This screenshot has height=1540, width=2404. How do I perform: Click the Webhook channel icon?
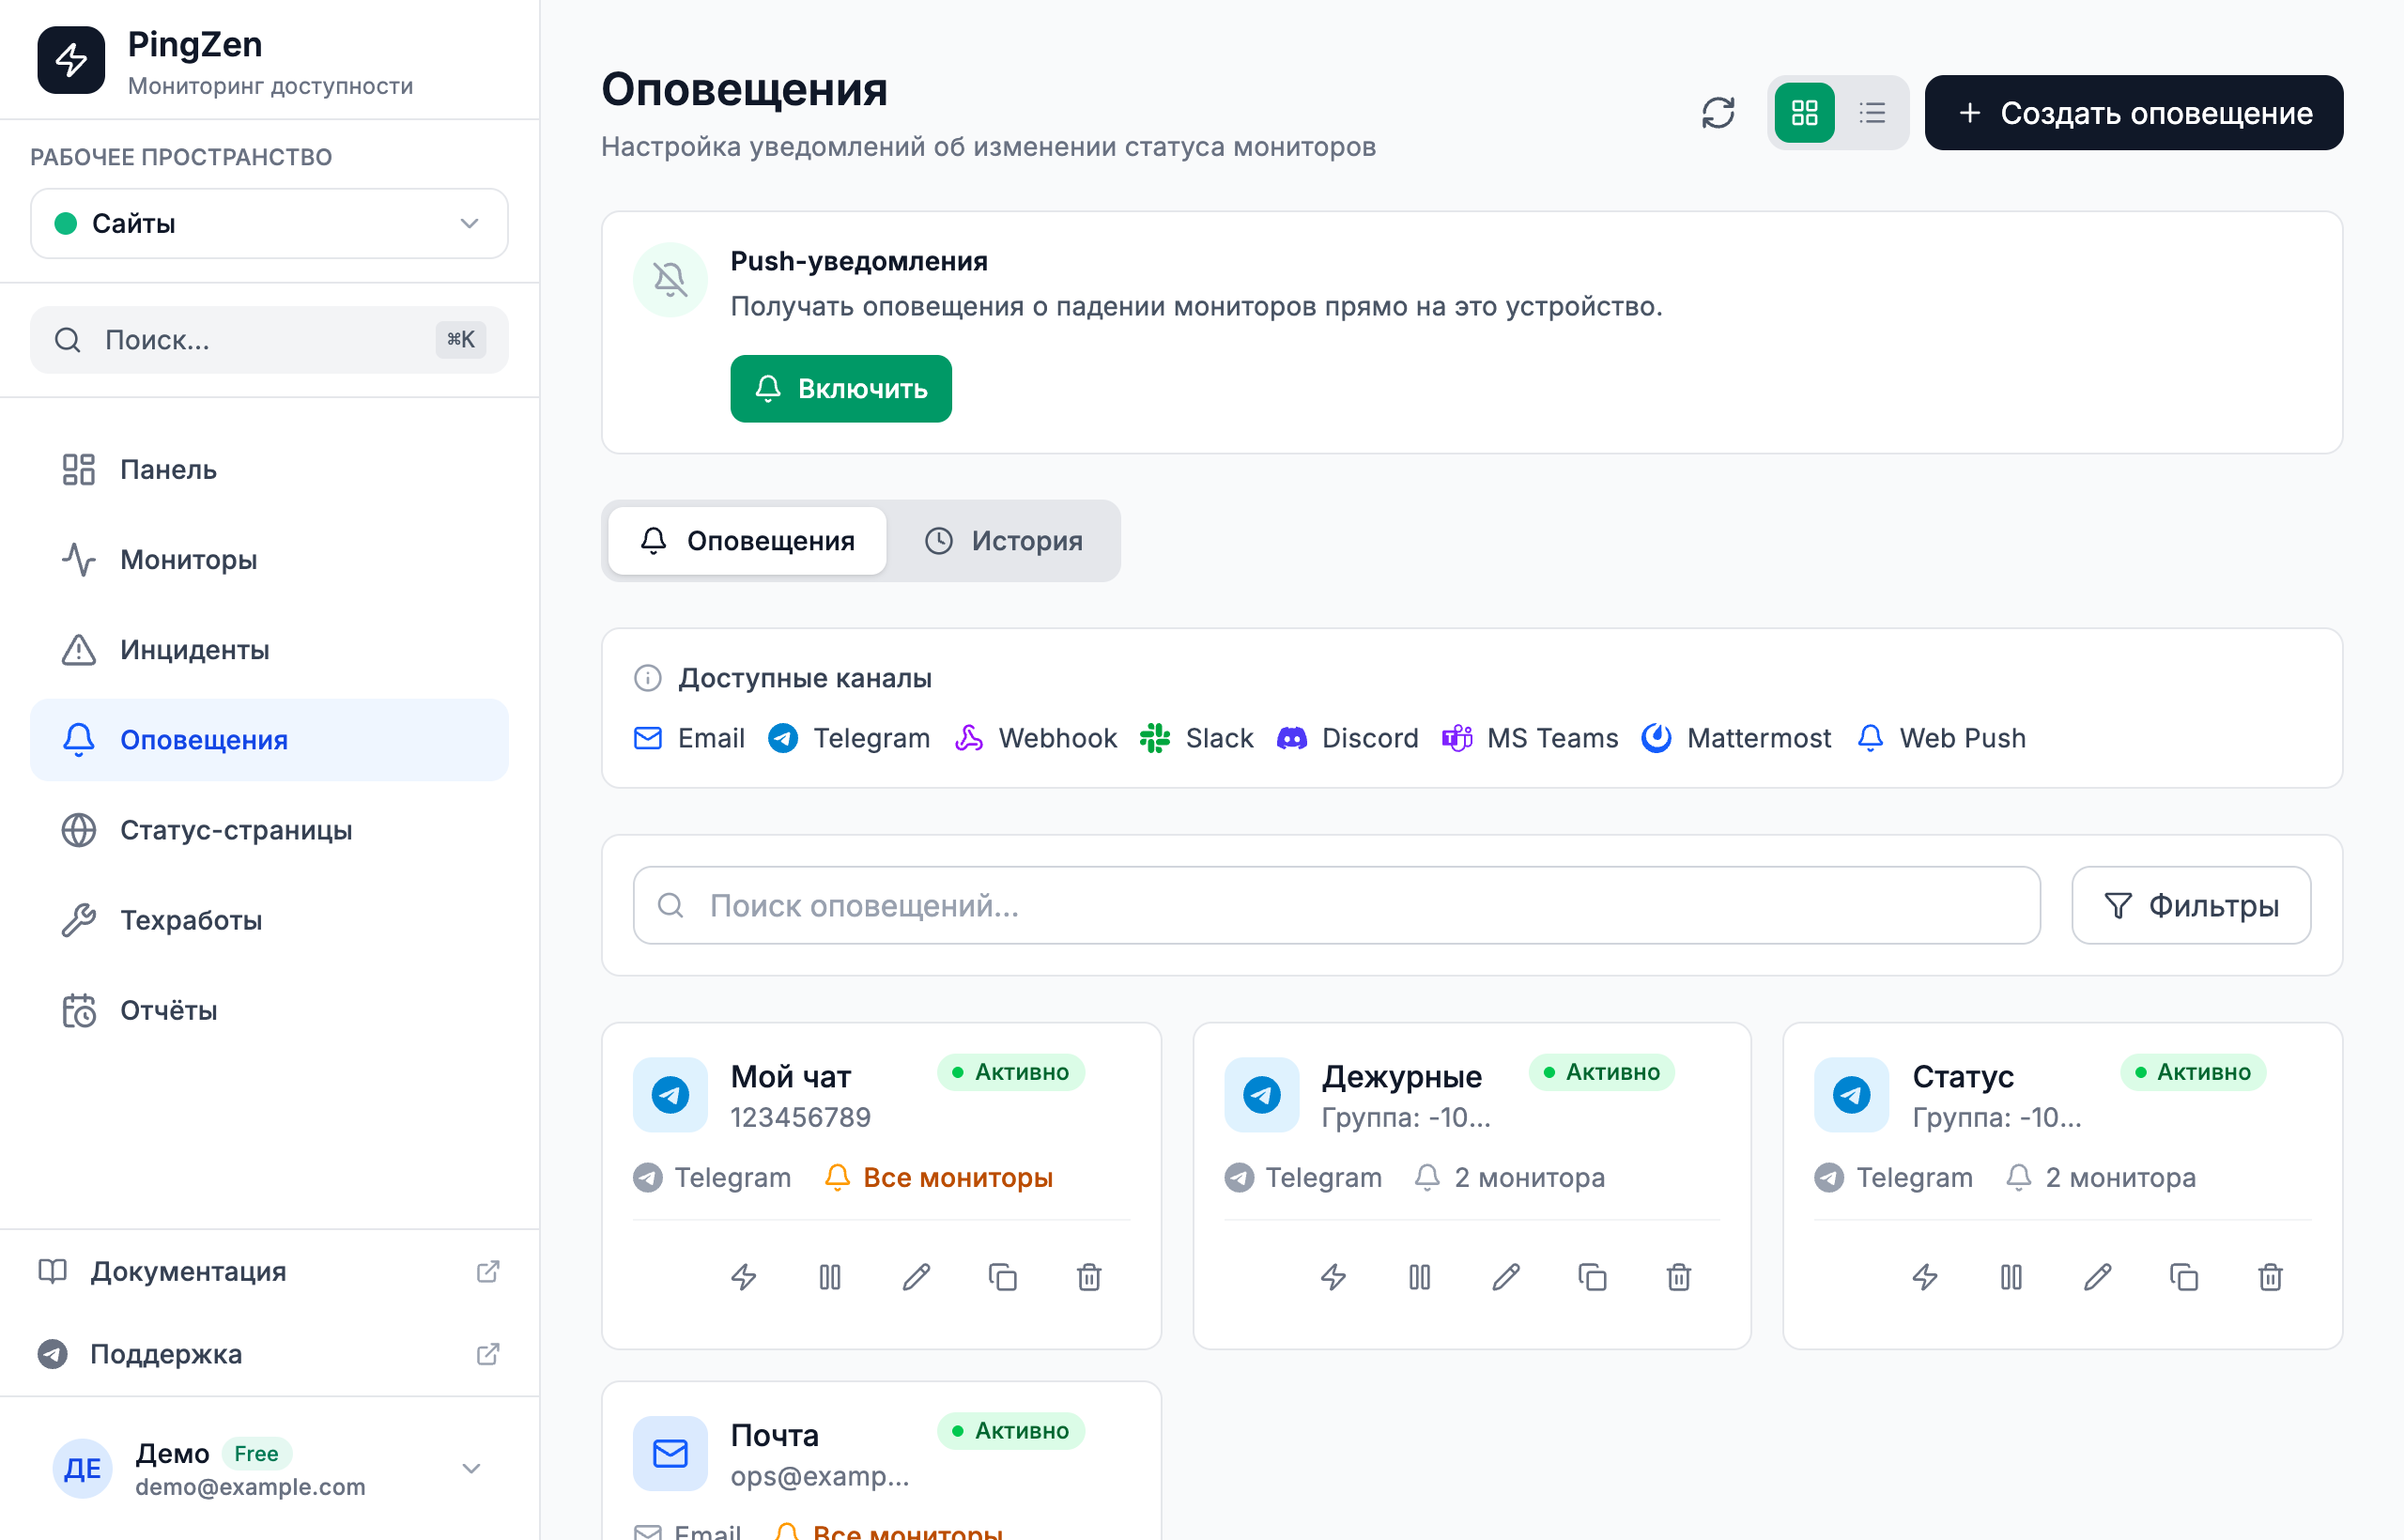coord(968,738)
